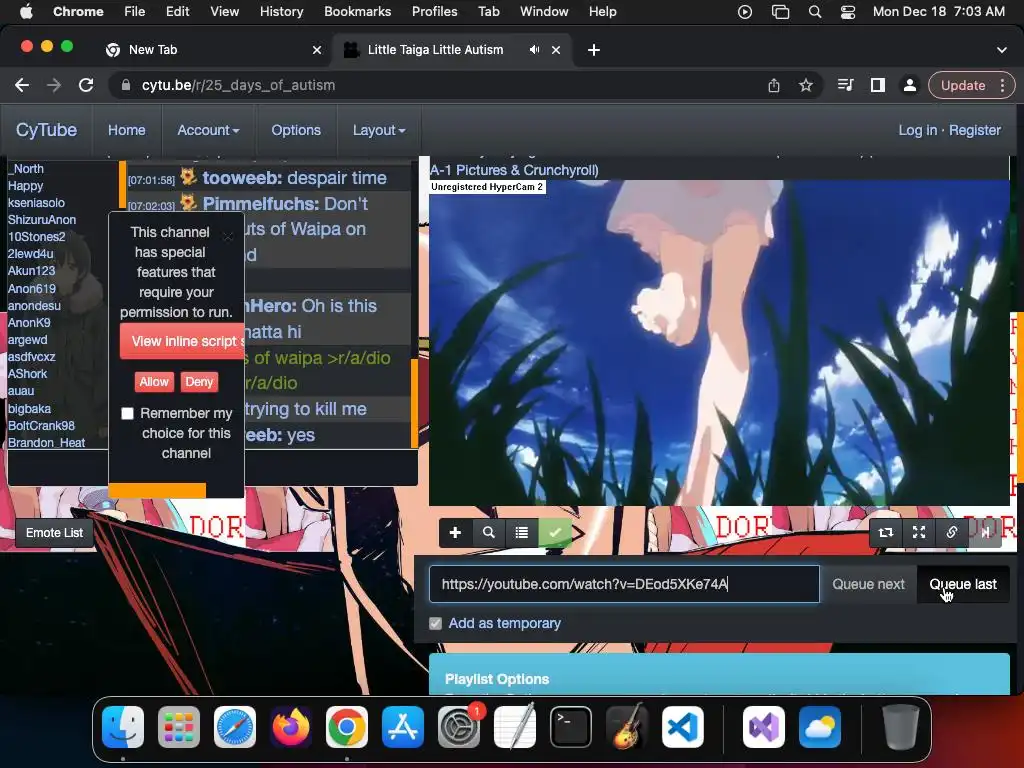Open the Home nav item
The height and width of the screenshot is (768, 1024).
pos(127,130)
